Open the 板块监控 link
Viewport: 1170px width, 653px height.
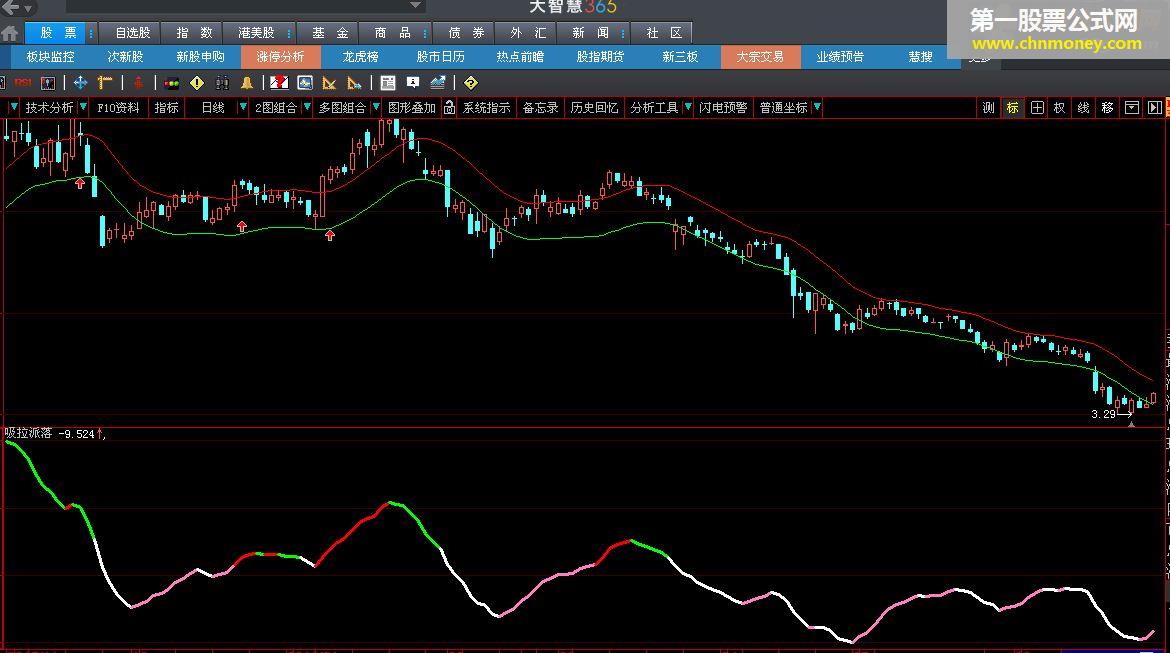click(51, 57)
